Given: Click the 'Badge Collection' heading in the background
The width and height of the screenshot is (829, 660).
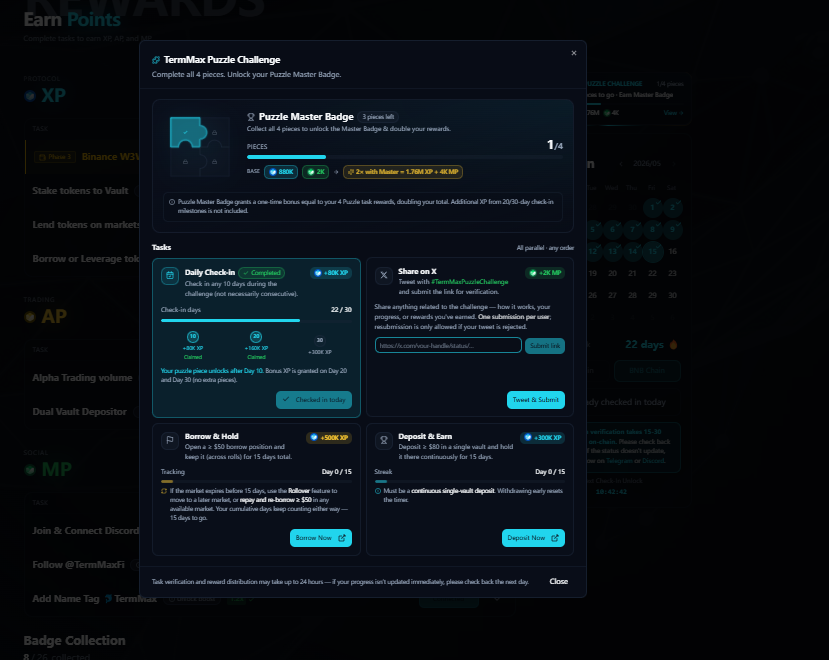Looking at the screenshot, I should click(75, 640).
